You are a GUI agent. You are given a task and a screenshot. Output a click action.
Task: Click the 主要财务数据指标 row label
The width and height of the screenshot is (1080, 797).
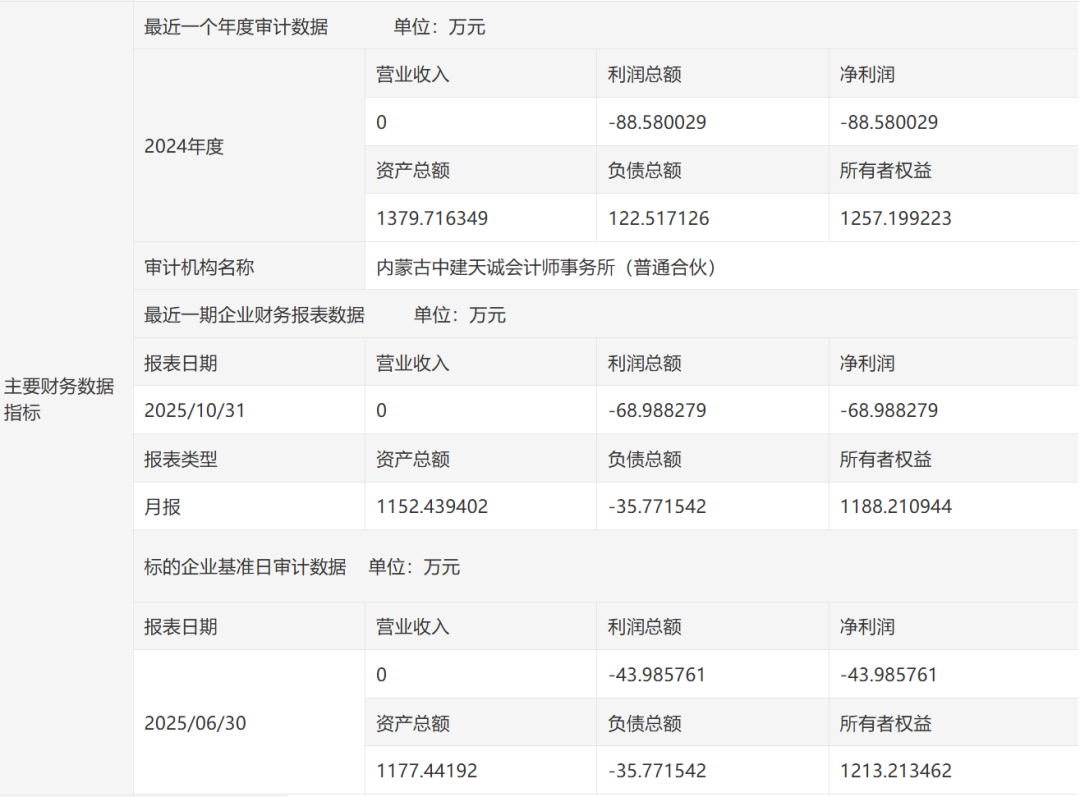point(59,399)
